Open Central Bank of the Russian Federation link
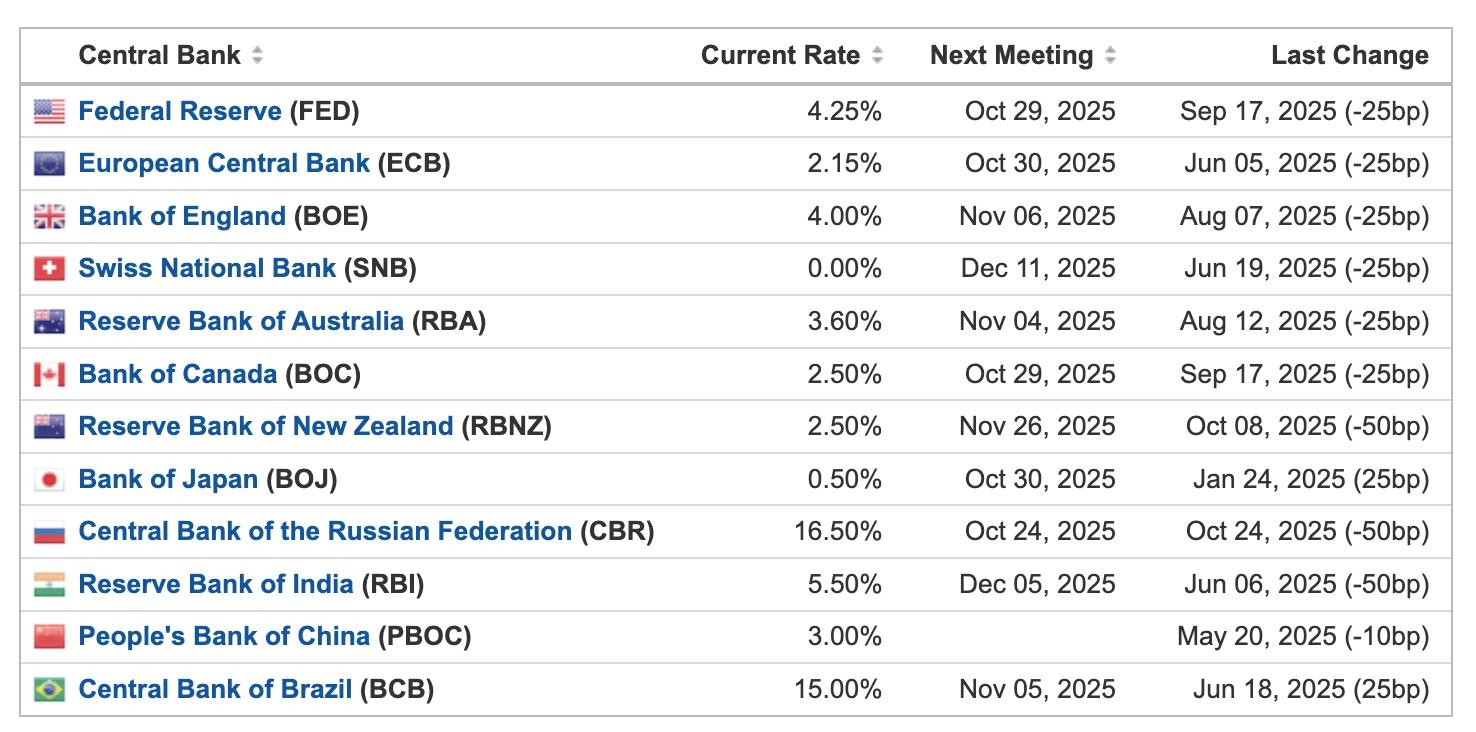This screenshot has width=1476, height=732. click(325, 531)
